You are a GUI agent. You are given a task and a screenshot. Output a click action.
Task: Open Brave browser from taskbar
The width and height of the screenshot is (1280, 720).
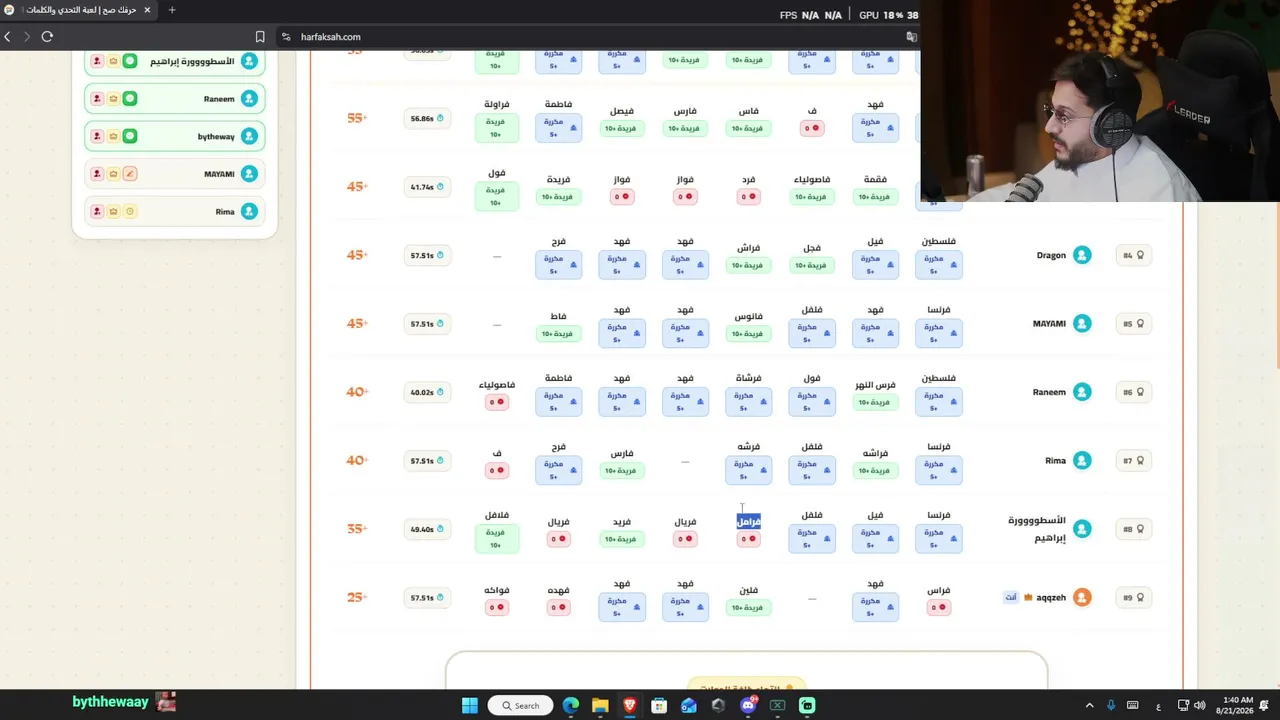point(630,705)
